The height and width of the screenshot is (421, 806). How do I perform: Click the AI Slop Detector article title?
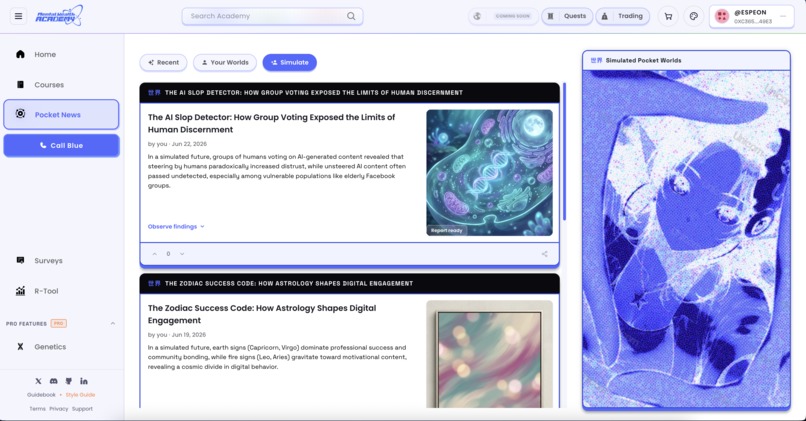tap(271, 123)
